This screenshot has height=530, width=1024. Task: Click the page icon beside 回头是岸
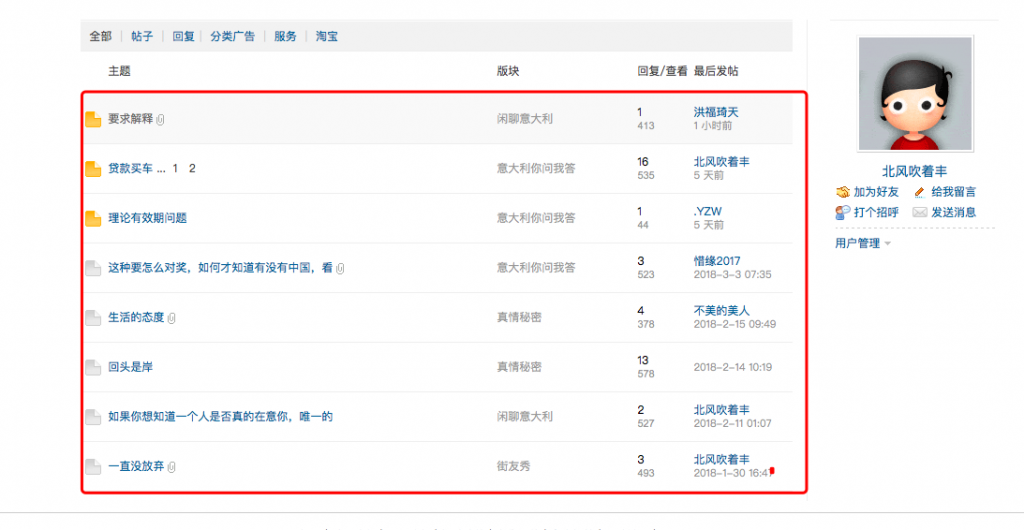(x=93, y=367)
